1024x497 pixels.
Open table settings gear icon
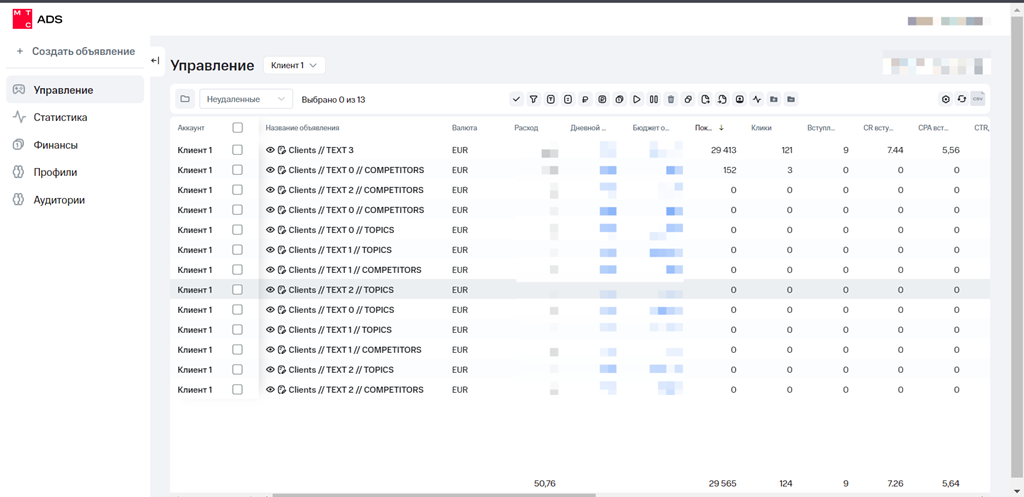(945, 99)
